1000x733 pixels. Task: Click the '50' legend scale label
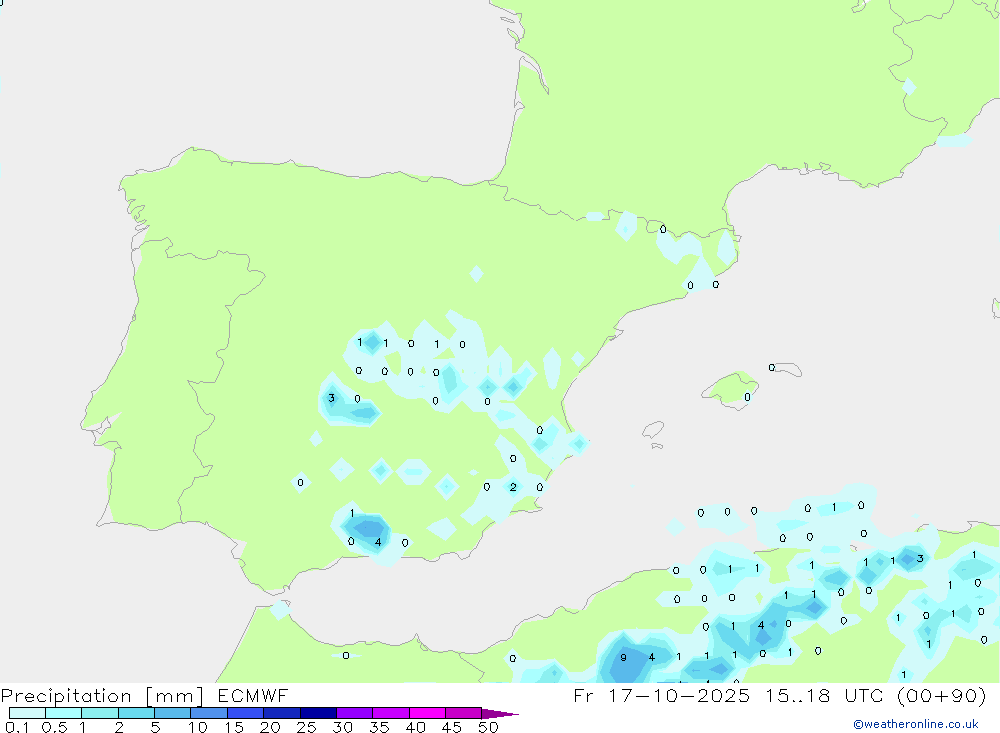[x=488, y=727]
